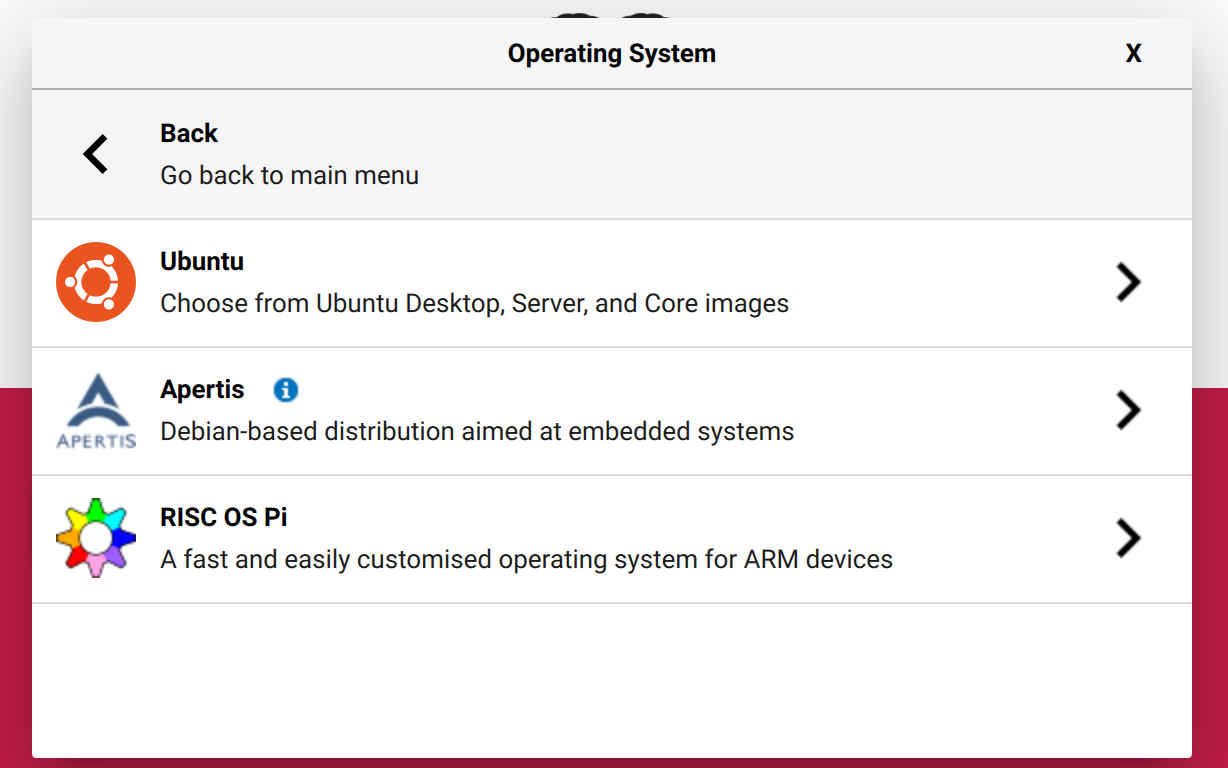Screen dimensions: 1228x768
Task: Click the back arrow icon
Action: tap(94, 154)
